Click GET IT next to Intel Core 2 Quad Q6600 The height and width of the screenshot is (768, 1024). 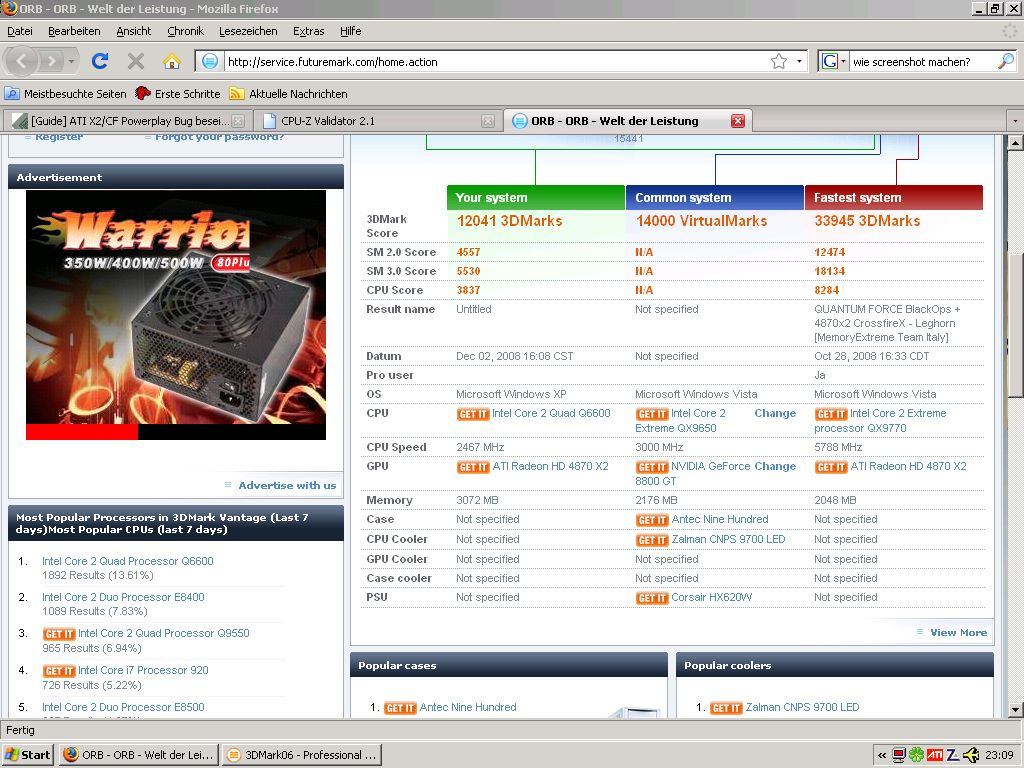tap(473, 414)
